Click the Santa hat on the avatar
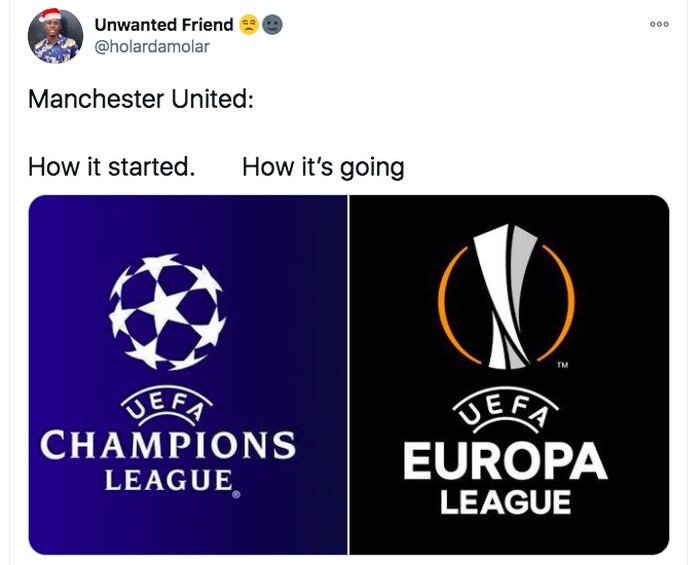This screenshot has height=565, width=700. pos(49,15)
